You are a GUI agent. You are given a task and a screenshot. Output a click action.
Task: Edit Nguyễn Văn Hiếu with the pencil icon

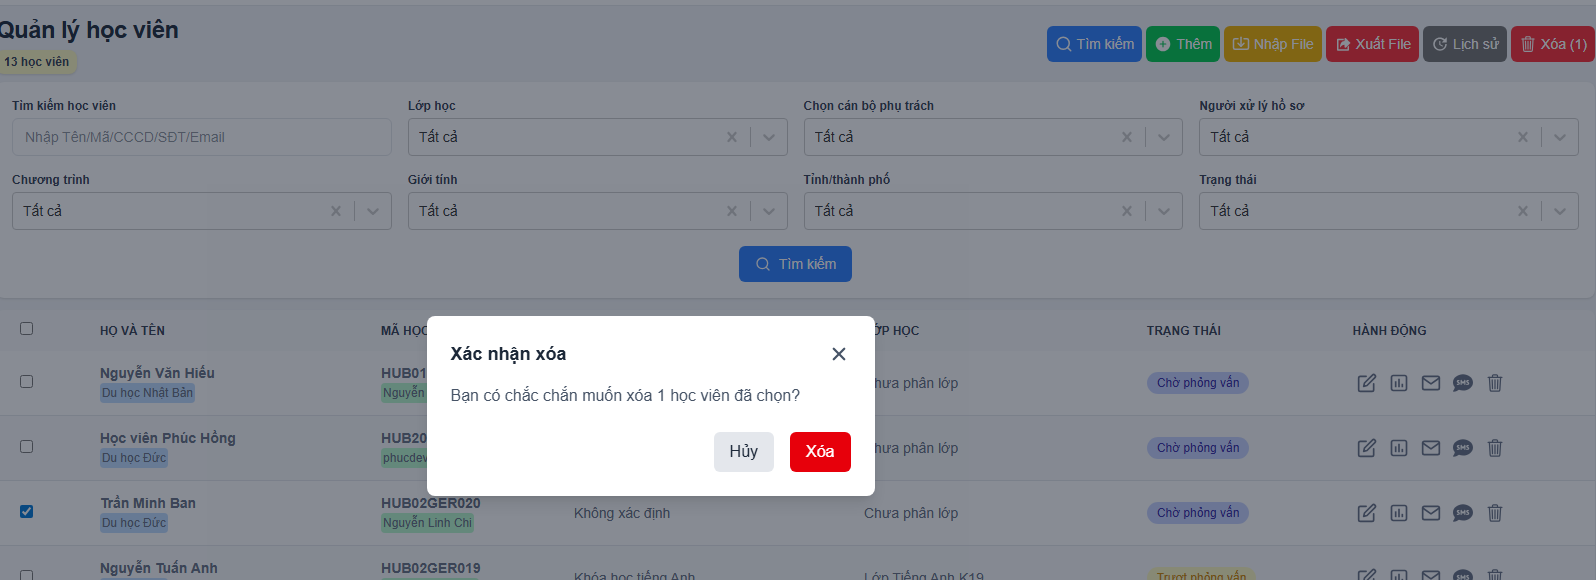1367,383
